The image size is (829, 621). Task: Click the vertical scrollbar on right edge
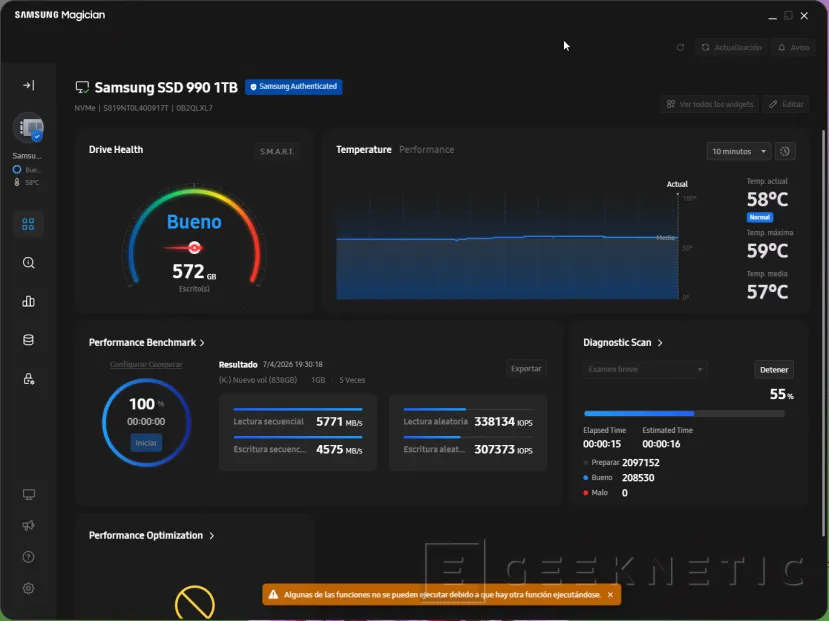[x=823, y=333]
